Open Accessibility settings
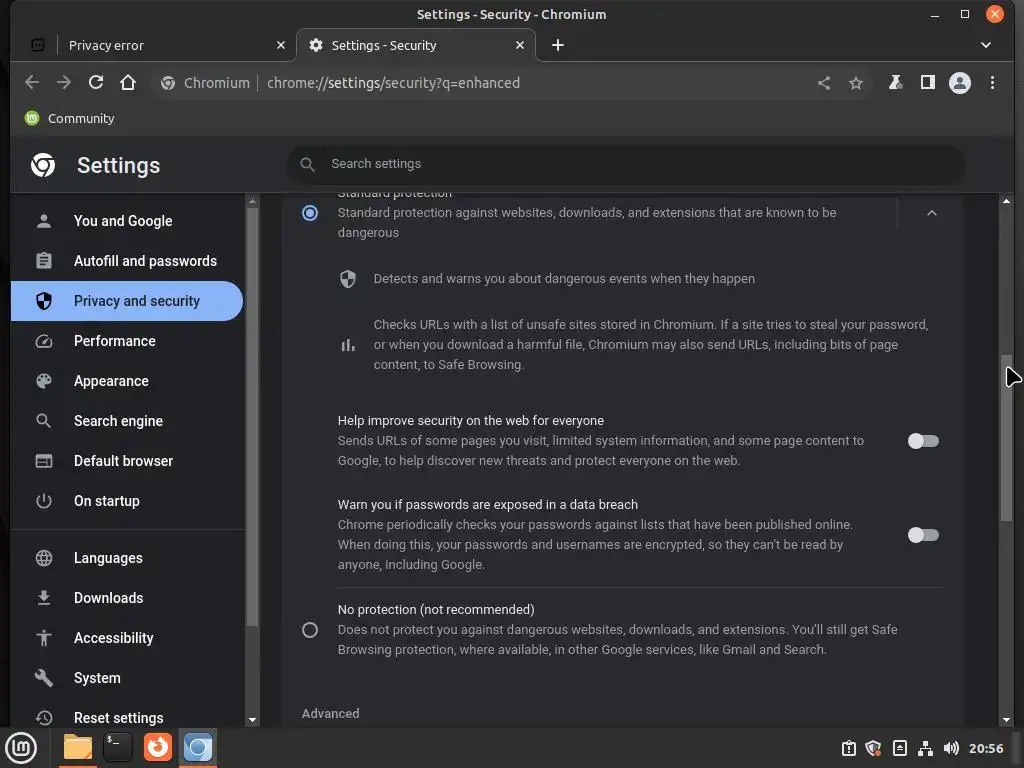 point(127,638)
